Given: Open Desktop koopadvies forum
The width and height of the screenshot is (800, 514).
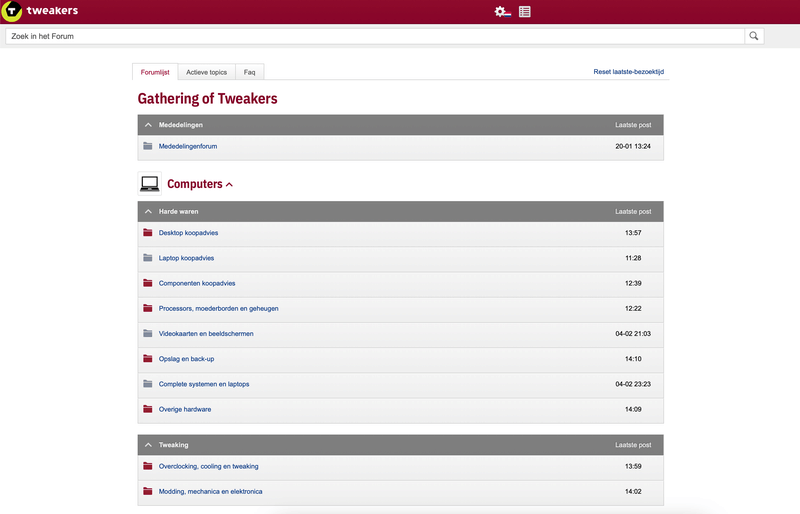Looking at the screenshot, I should pyautogui.click(x=188, y=233).
